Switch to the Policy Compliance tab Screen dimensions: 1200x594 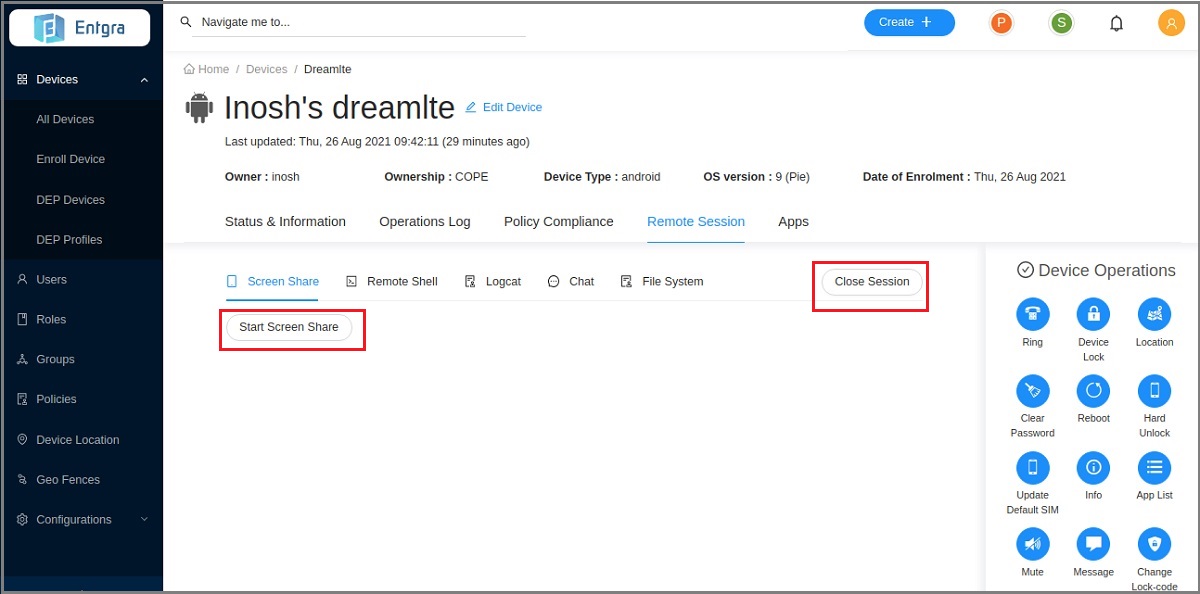click(558, 222)
